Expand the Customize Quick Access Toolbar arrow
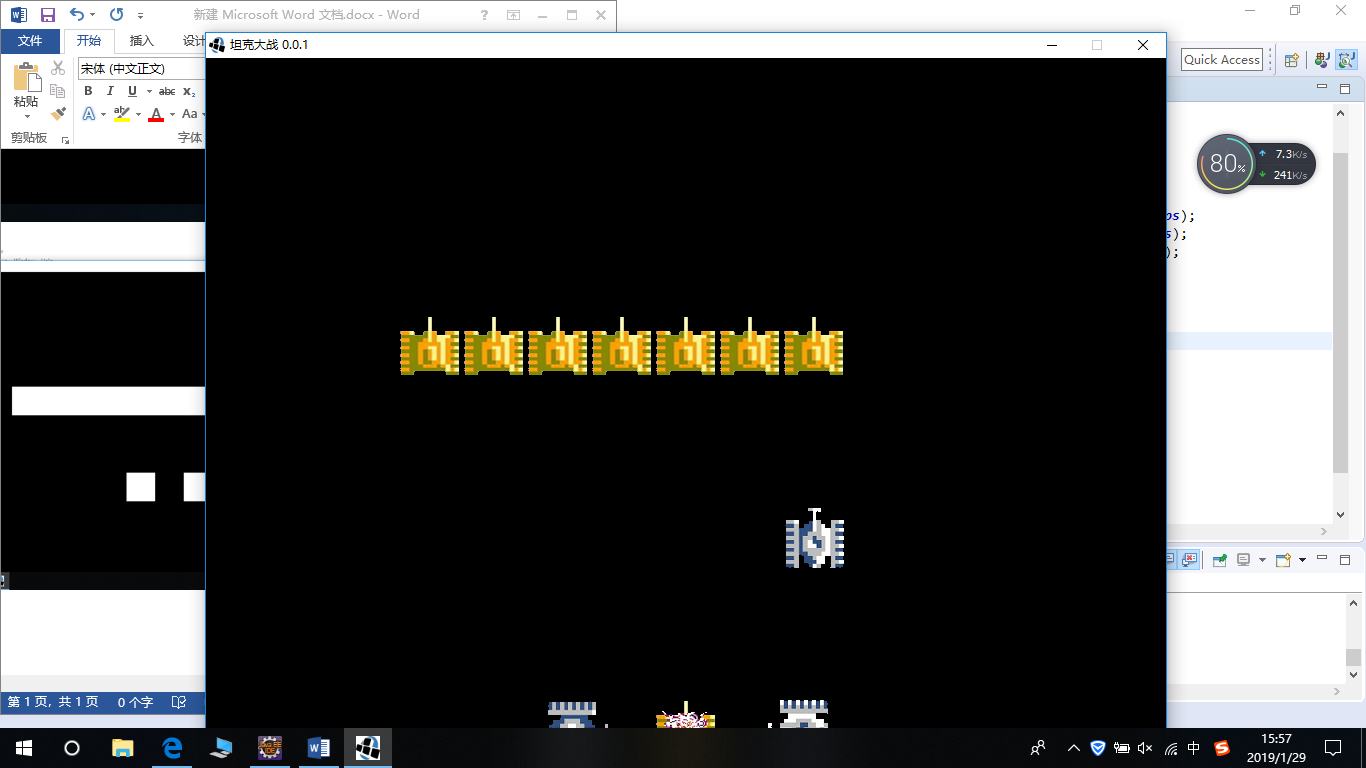This screenshot has height=768, width=1366. point(141,16)
